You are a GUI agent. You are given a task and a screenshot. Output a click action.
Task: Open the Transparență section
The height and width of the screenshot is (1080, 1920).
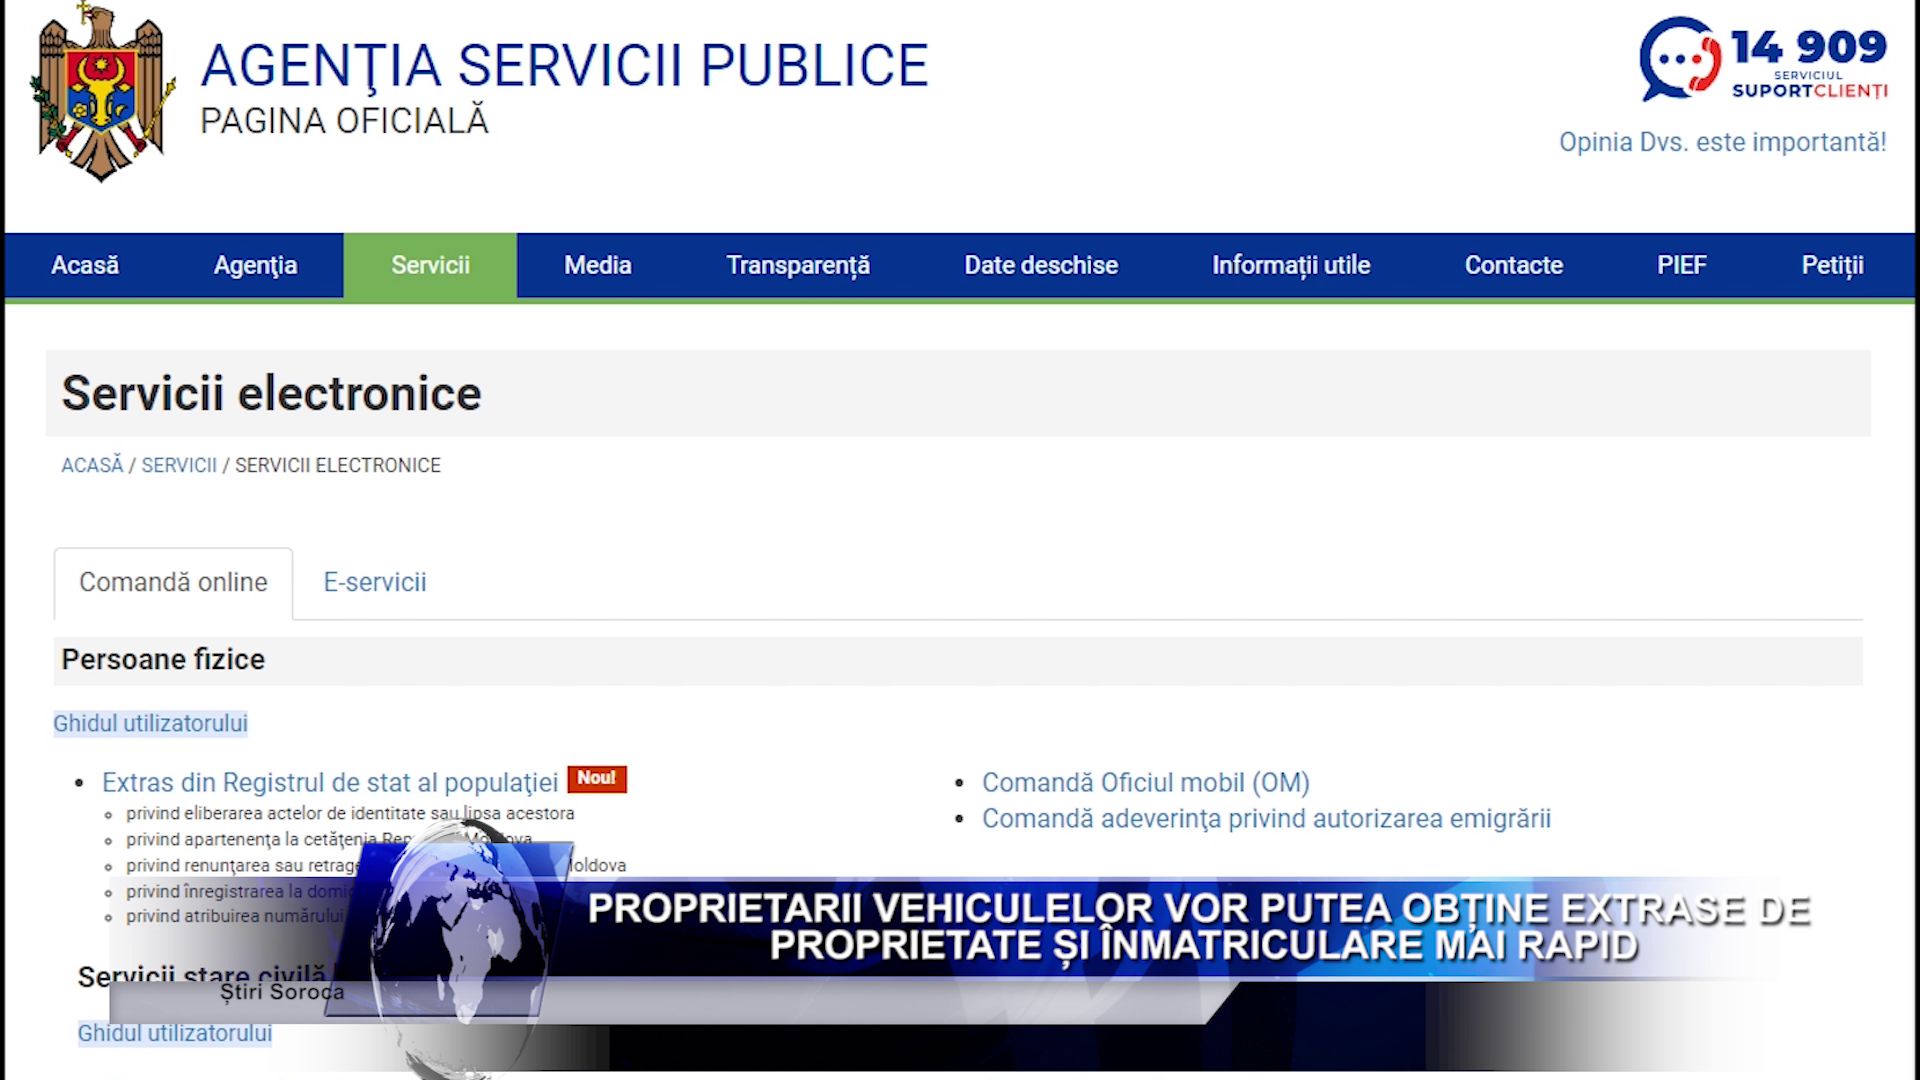[x=797, y=265]
